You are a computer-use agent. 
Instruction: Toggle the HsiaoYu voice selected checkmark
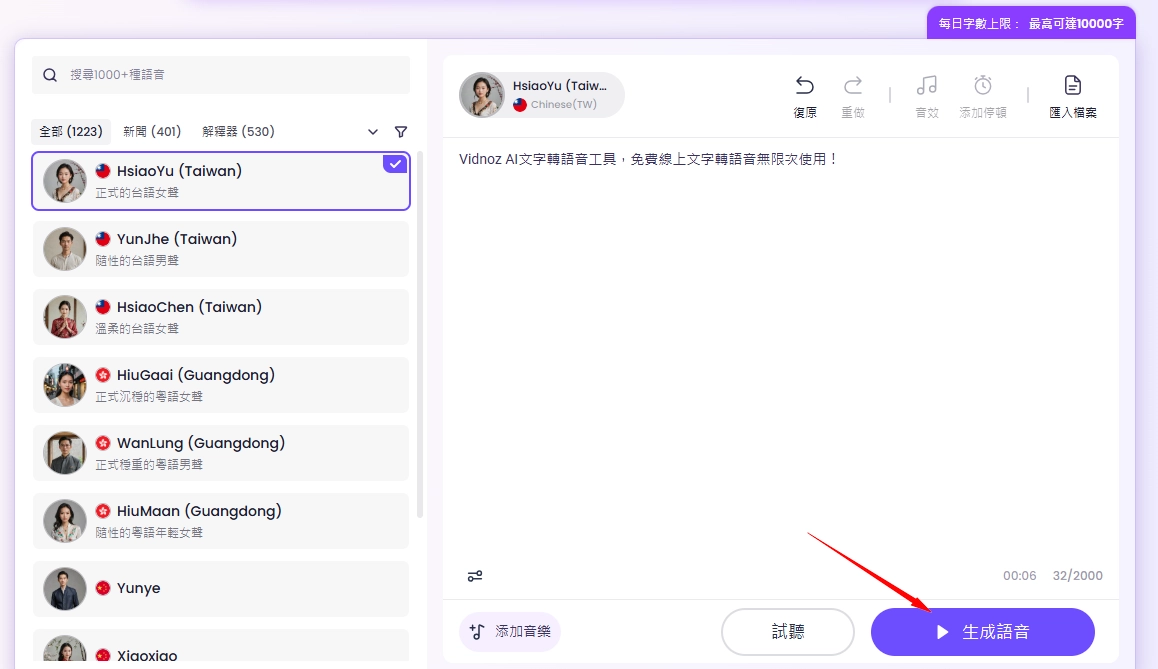395,164
